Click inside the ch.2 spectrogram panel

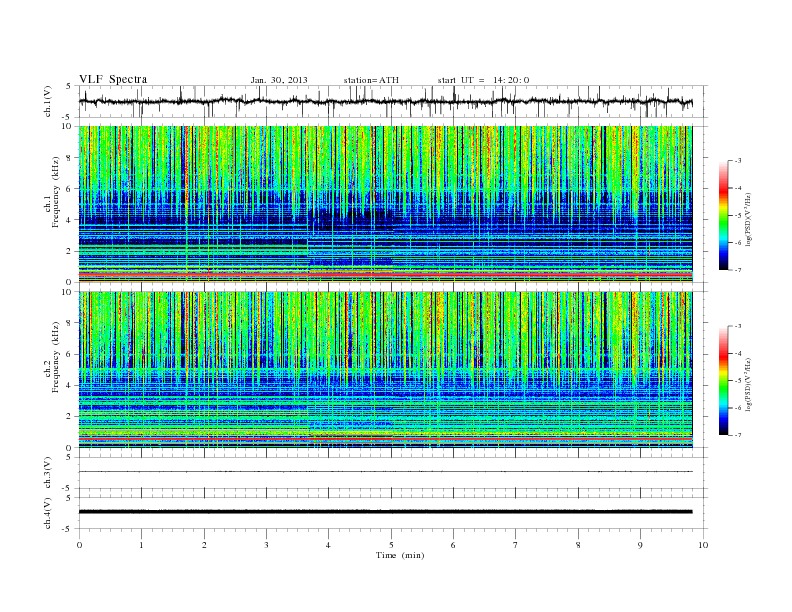point(385,370)
